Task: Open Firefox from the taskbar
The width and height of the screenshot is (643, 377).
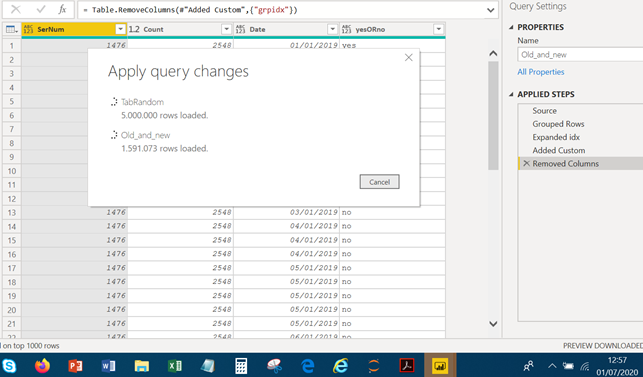Action: [x=42, y=366]
